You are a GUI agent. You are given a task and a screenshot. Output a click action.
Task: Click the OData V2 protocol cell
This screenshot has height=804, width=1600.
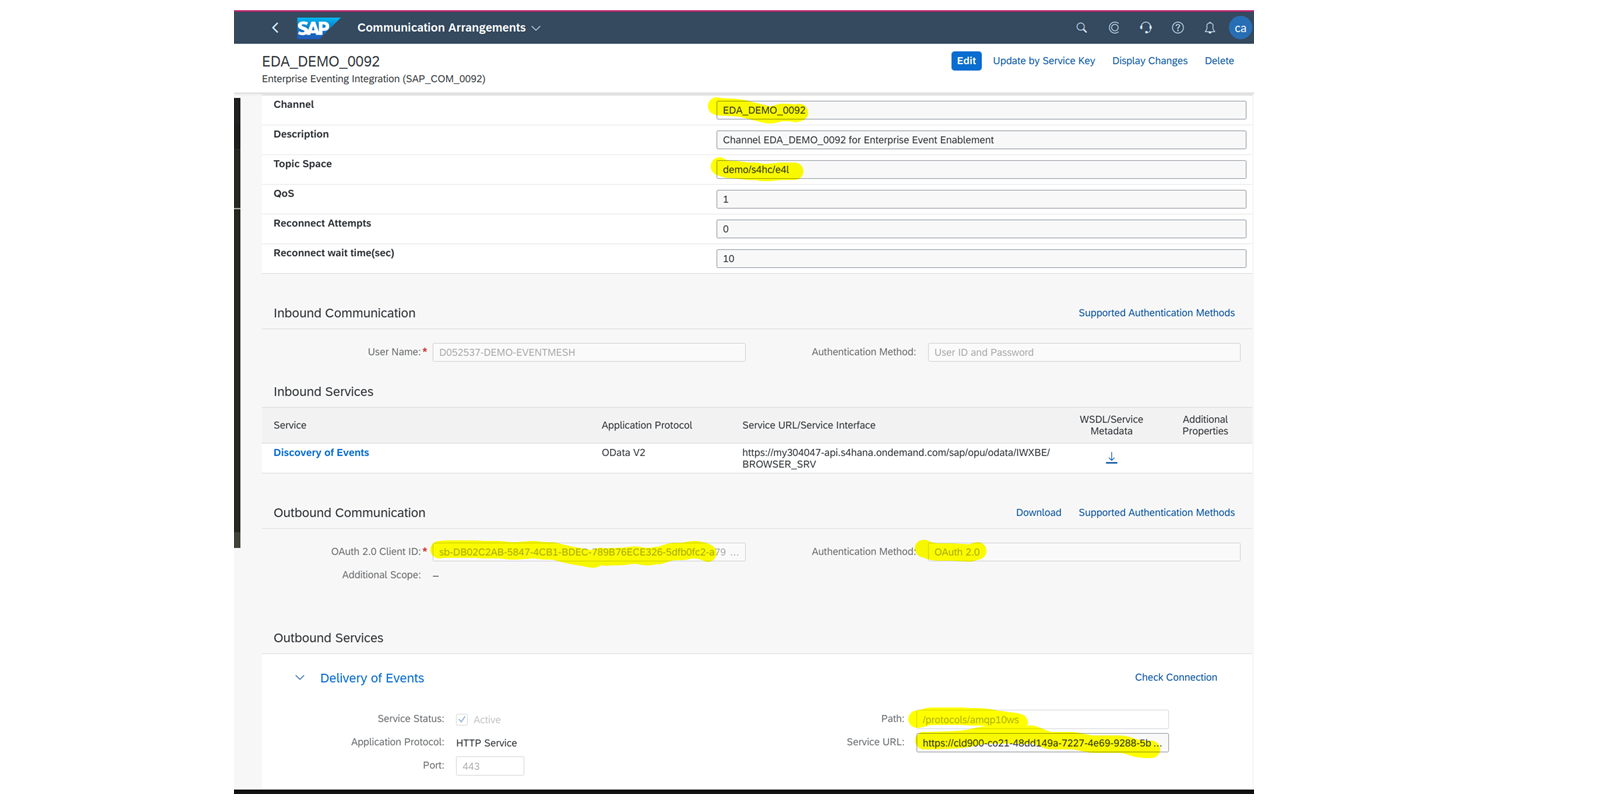[x=623, y=453]
